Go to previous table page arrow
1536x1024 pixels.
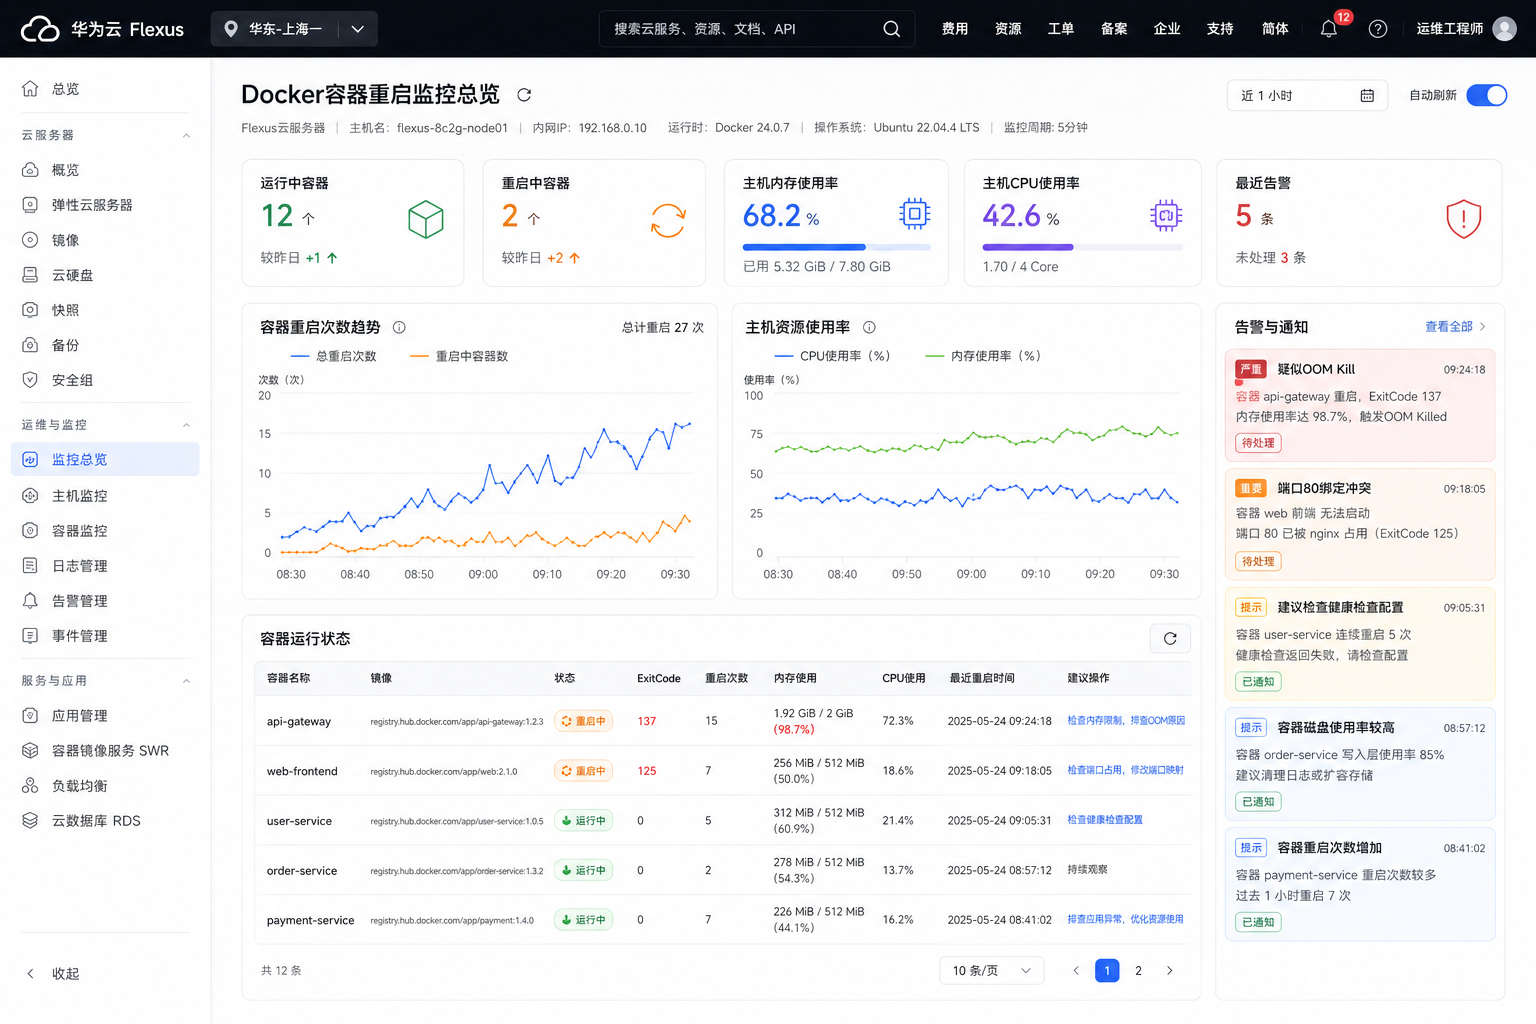tap(1076, 971)
